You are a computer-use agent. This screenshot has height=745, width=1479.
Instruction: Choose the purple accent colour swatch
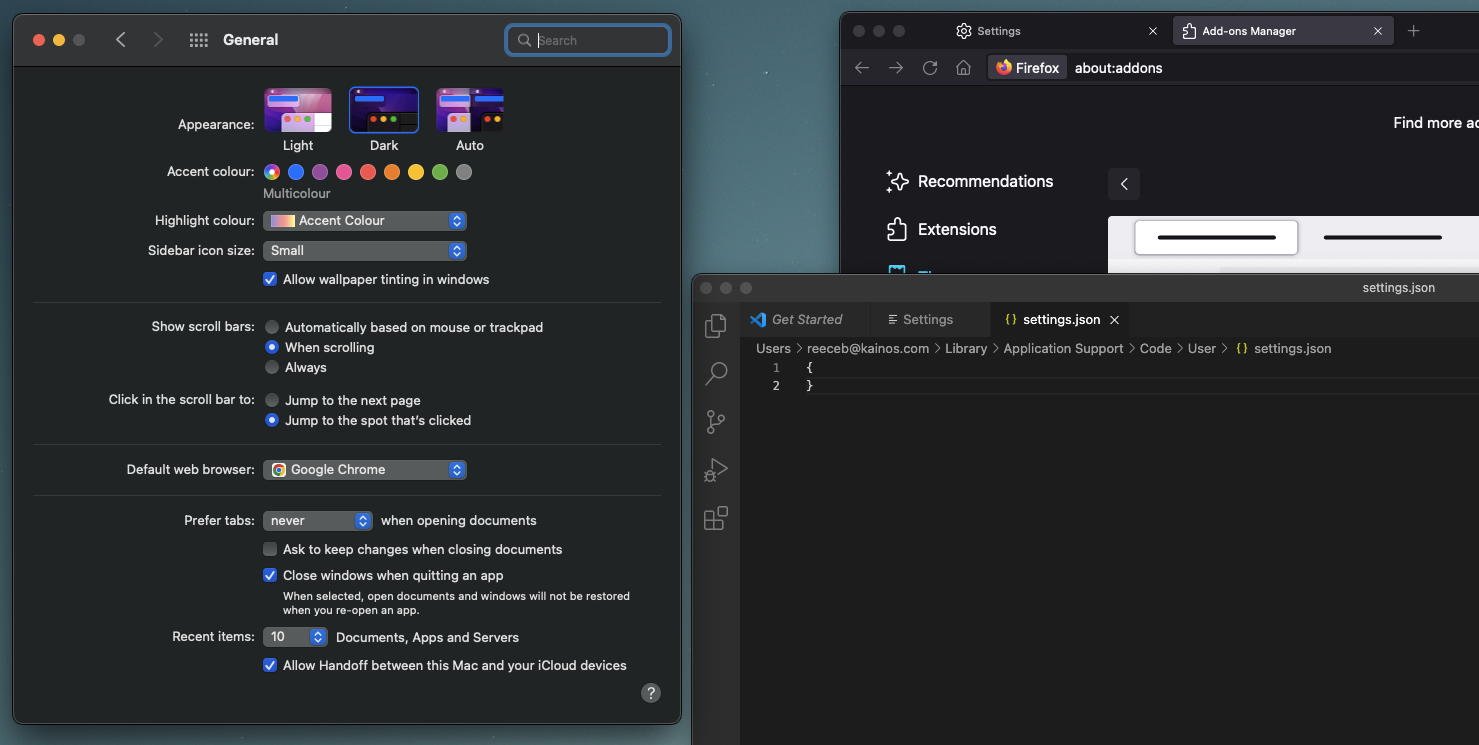[320, 172]
